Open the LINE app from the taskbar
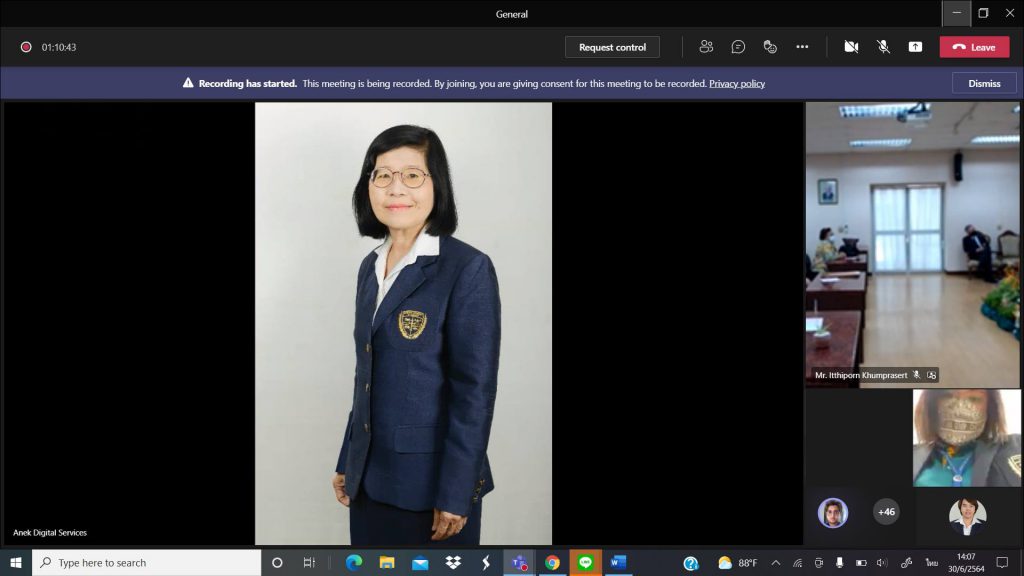This screenshot has height=576, width=1024. coord(585,562)
